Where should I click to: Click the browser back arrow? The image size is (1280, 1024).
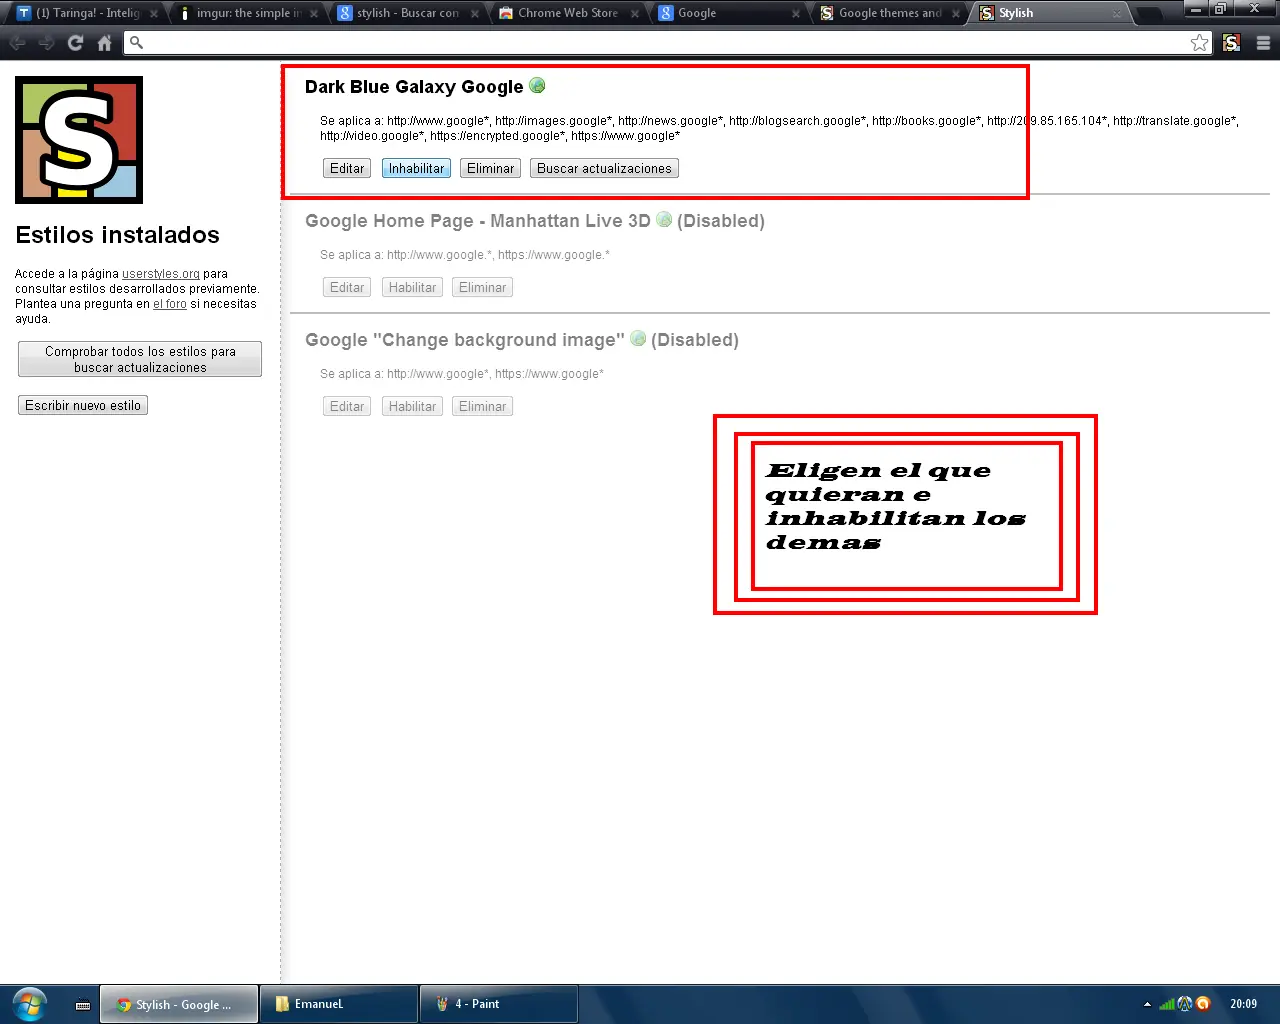[x=17, y=43]
